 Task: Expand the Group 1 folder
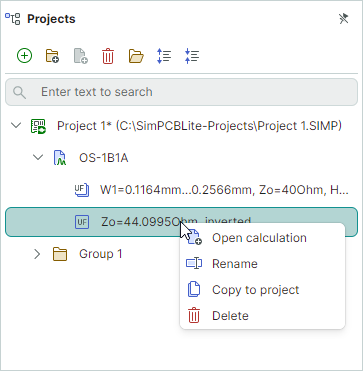pos(37,254)
